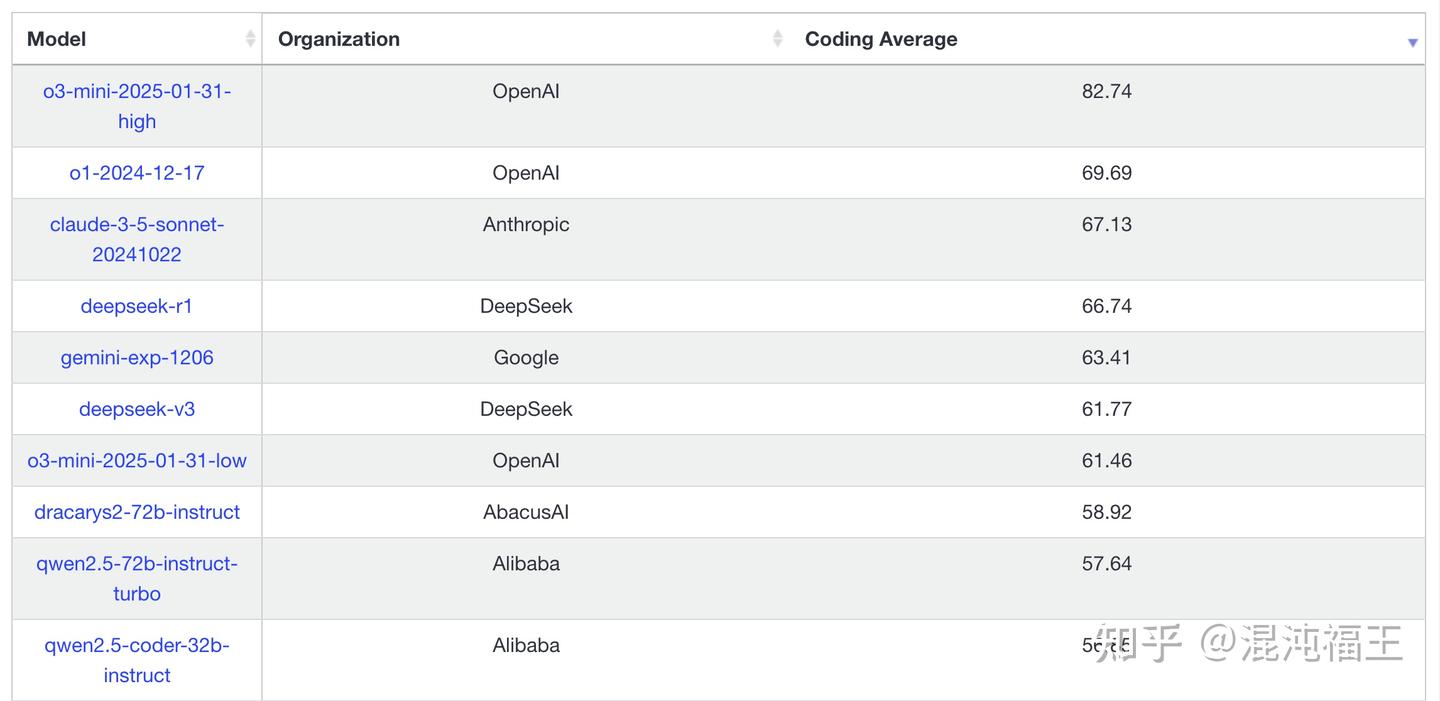Click the sort arrows in Model column

(x=250, y=39)
